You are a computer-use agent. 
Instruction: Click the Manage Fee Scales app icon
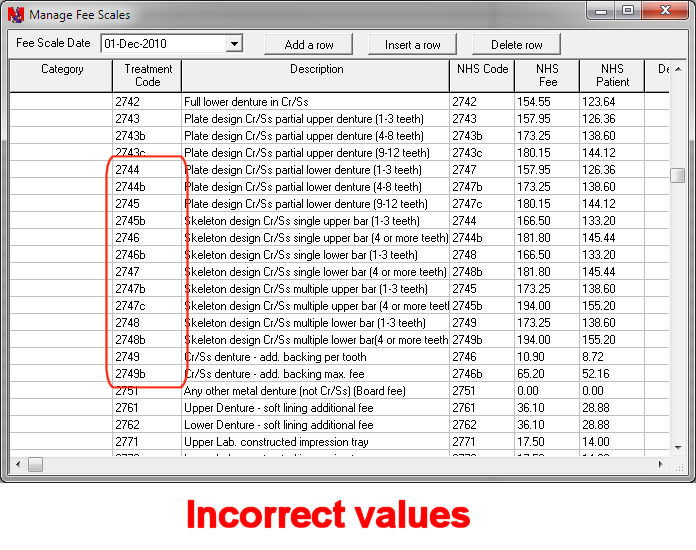(16, 15)
